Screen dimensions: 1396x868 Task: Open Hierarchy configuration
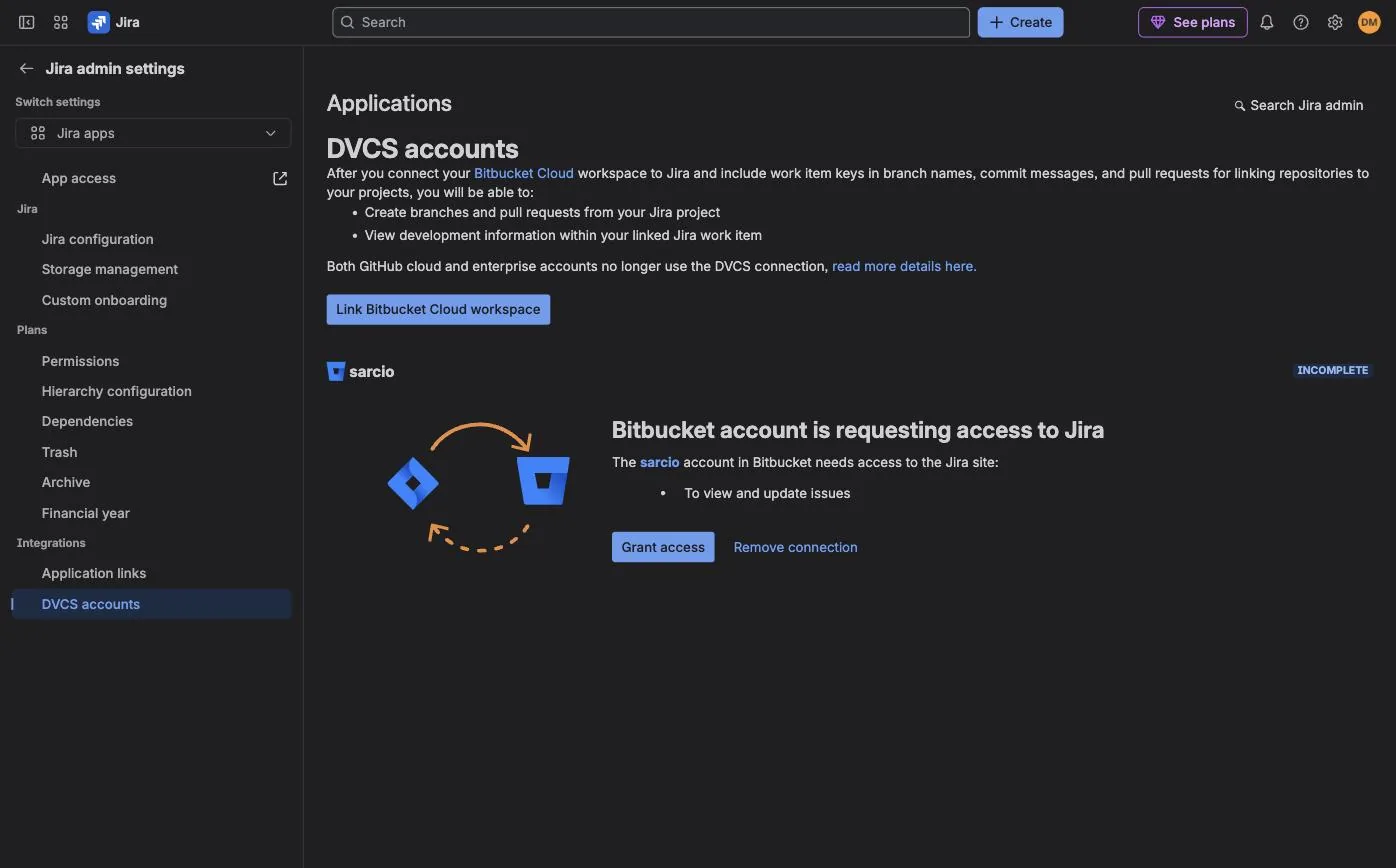coord(116,392)
